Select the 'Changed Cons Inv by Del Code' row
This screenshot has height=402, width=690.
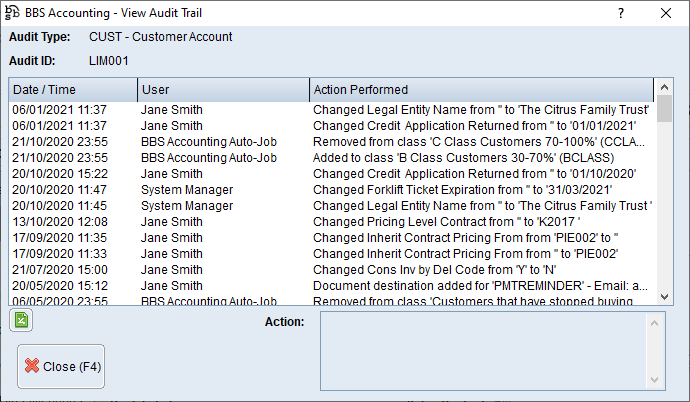480,270
